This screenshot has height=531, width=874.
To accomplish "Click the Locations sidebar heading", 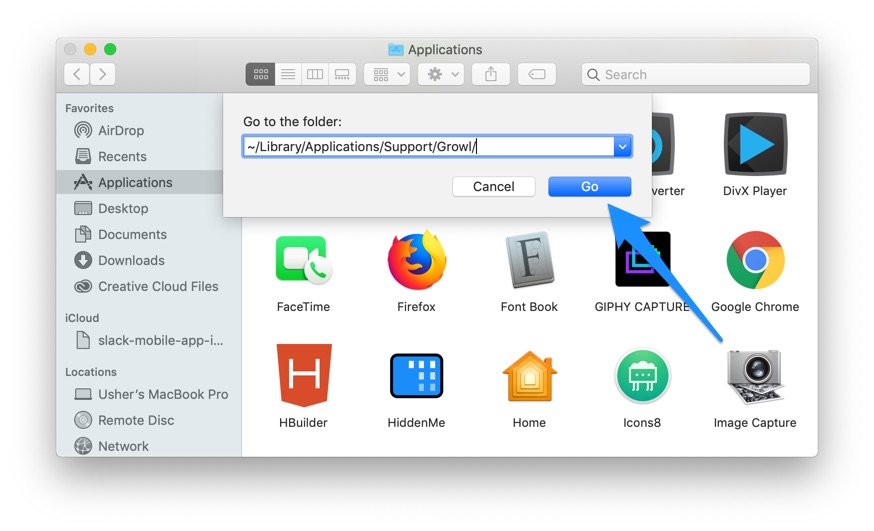I will 91,372.
